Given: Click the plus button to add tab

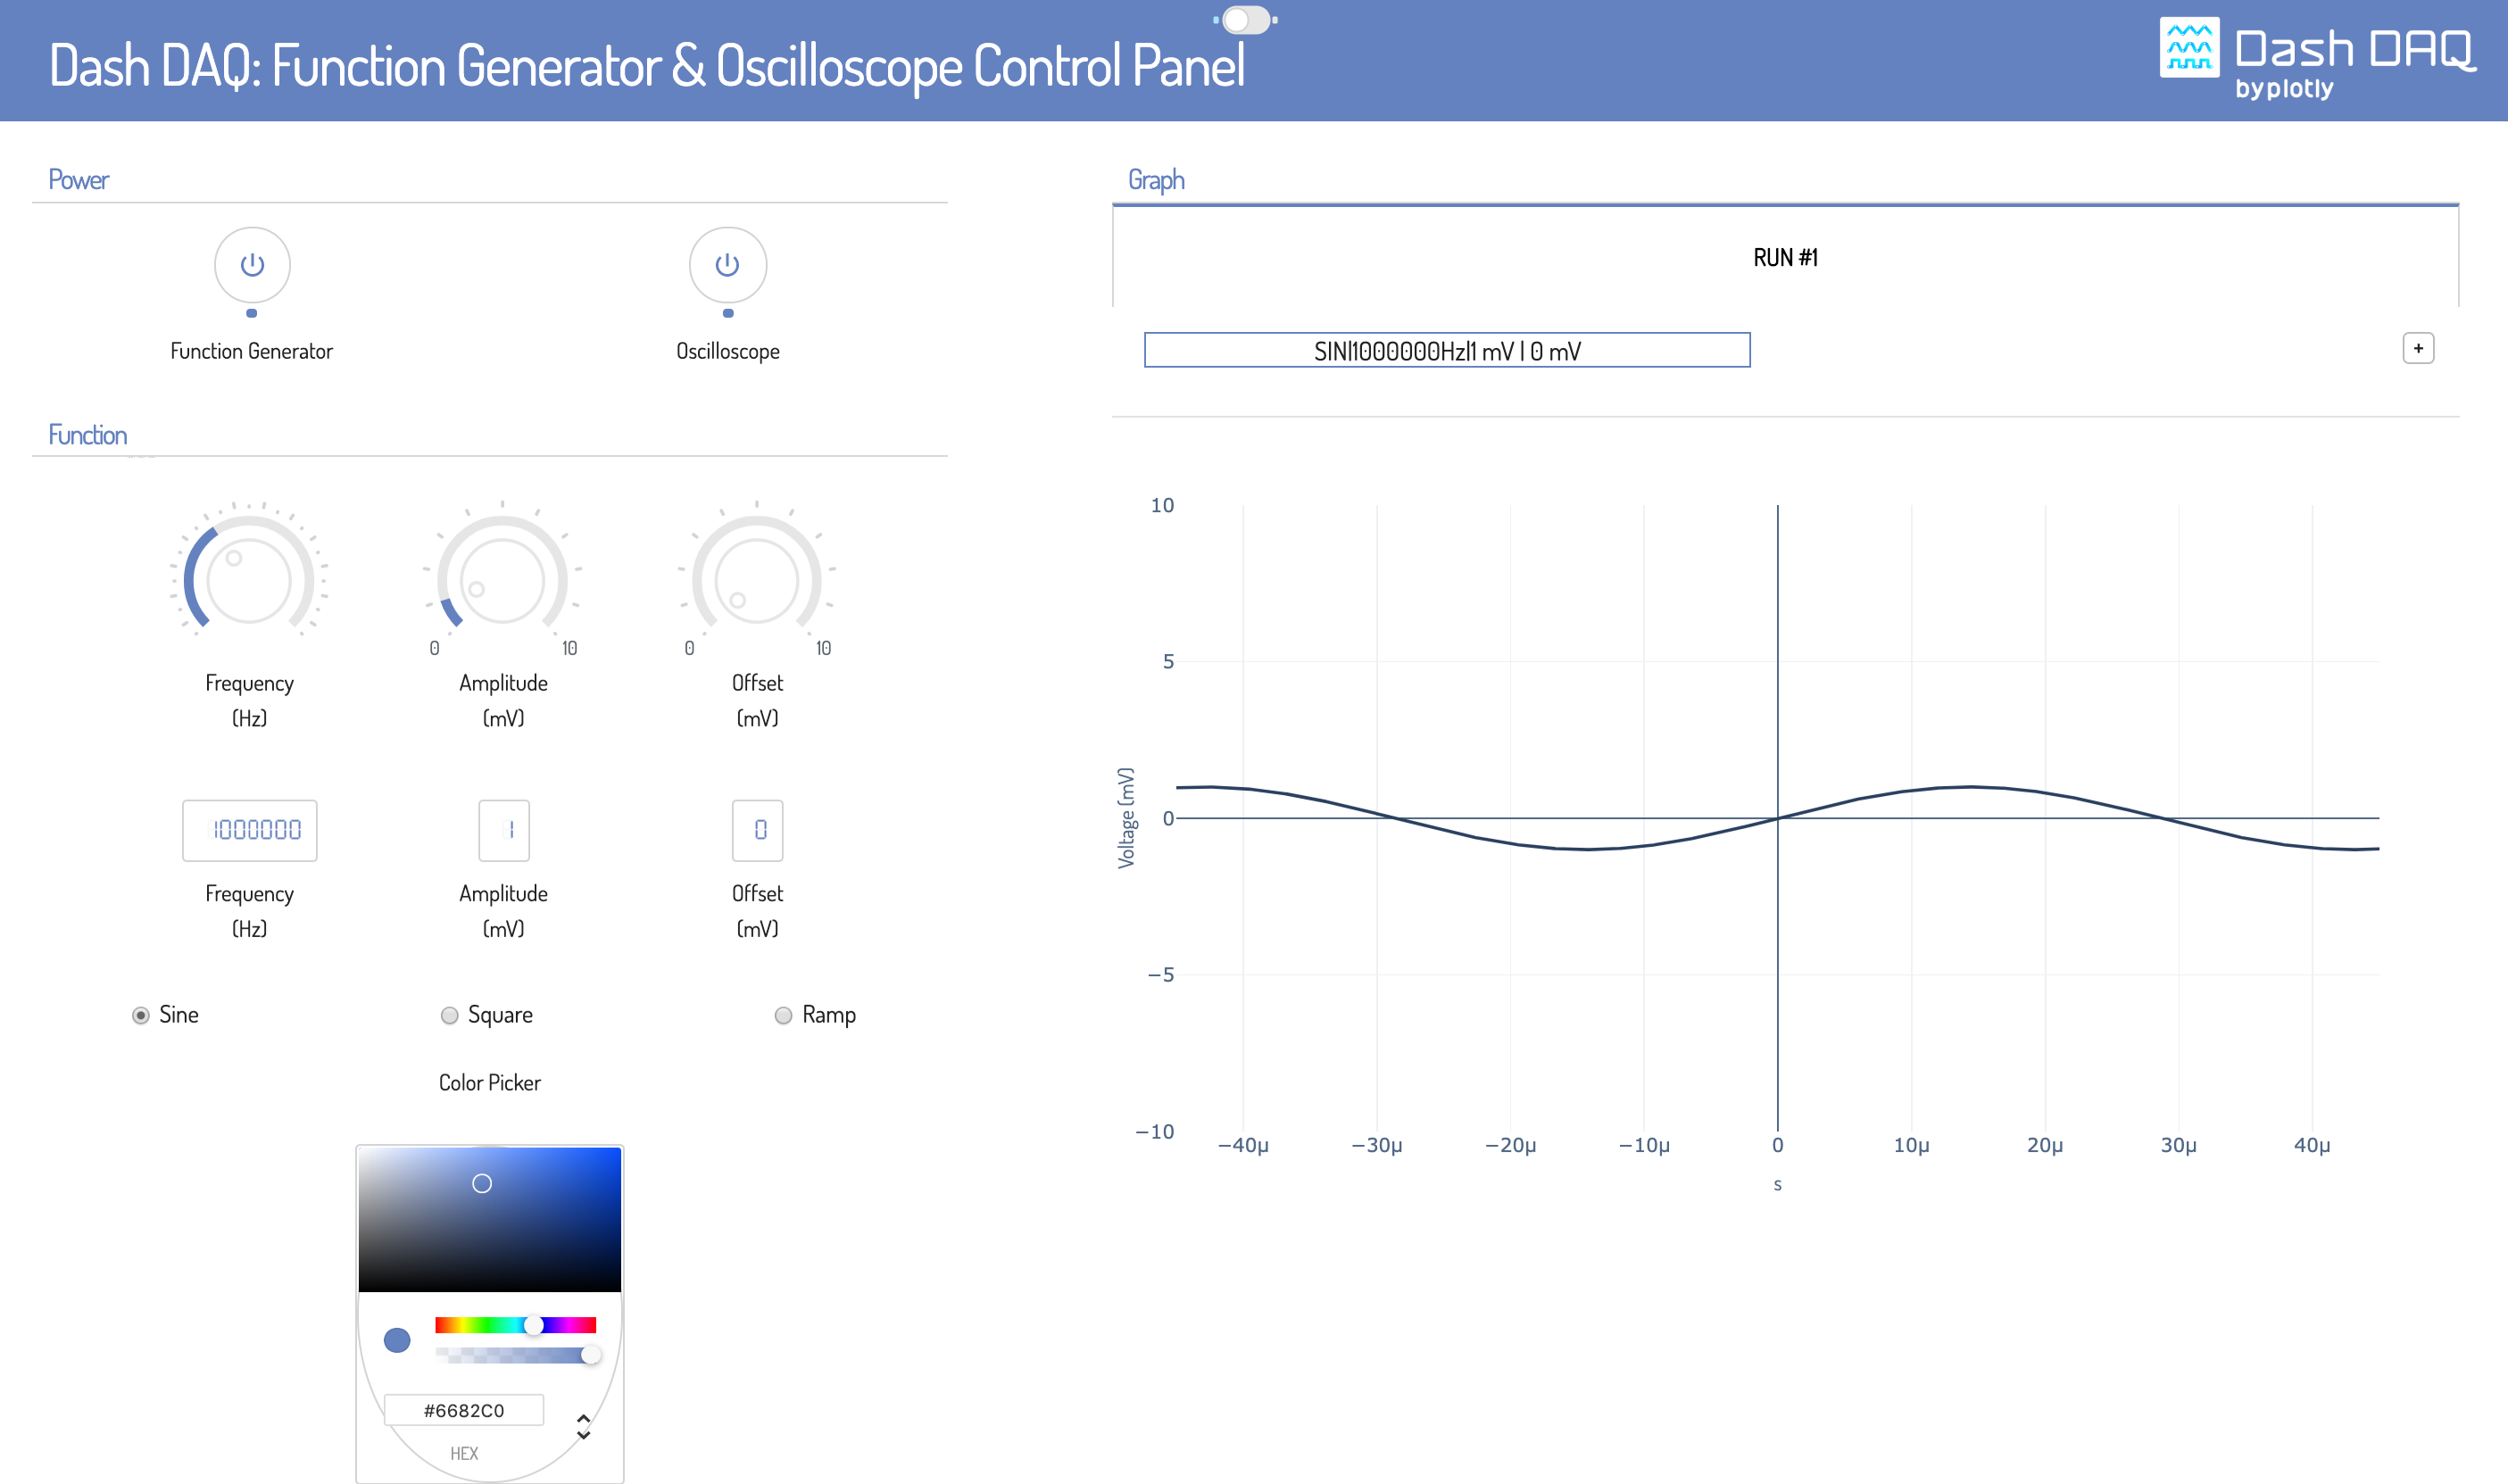Looking at the screenshot, I should [x=2417, y=349].
